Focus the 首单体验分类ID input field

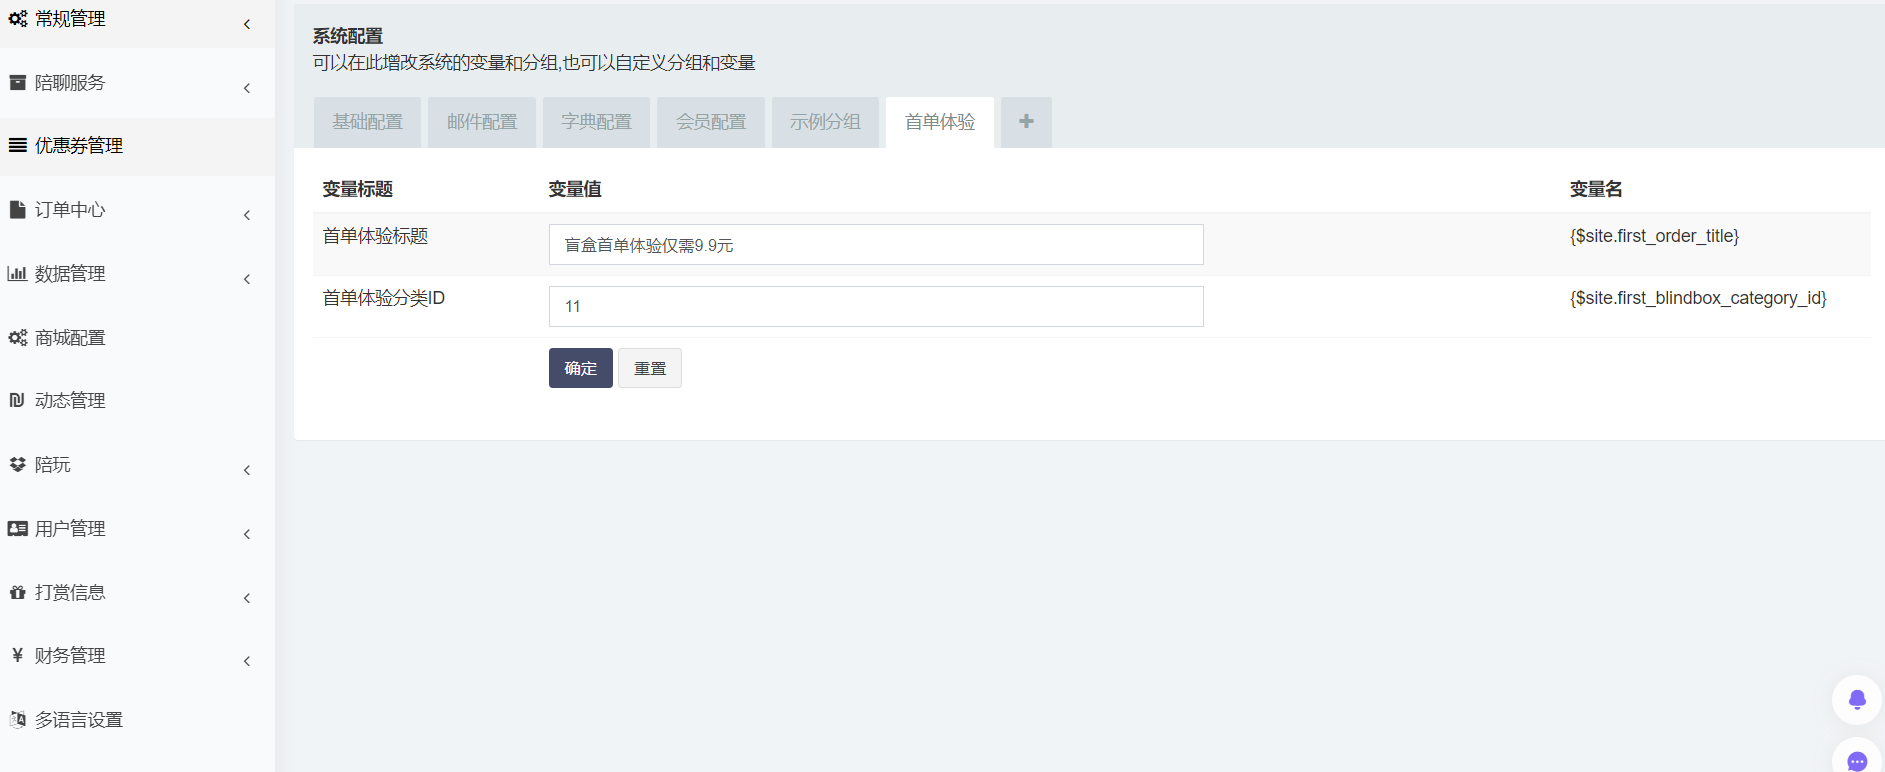tap(875, 307)
